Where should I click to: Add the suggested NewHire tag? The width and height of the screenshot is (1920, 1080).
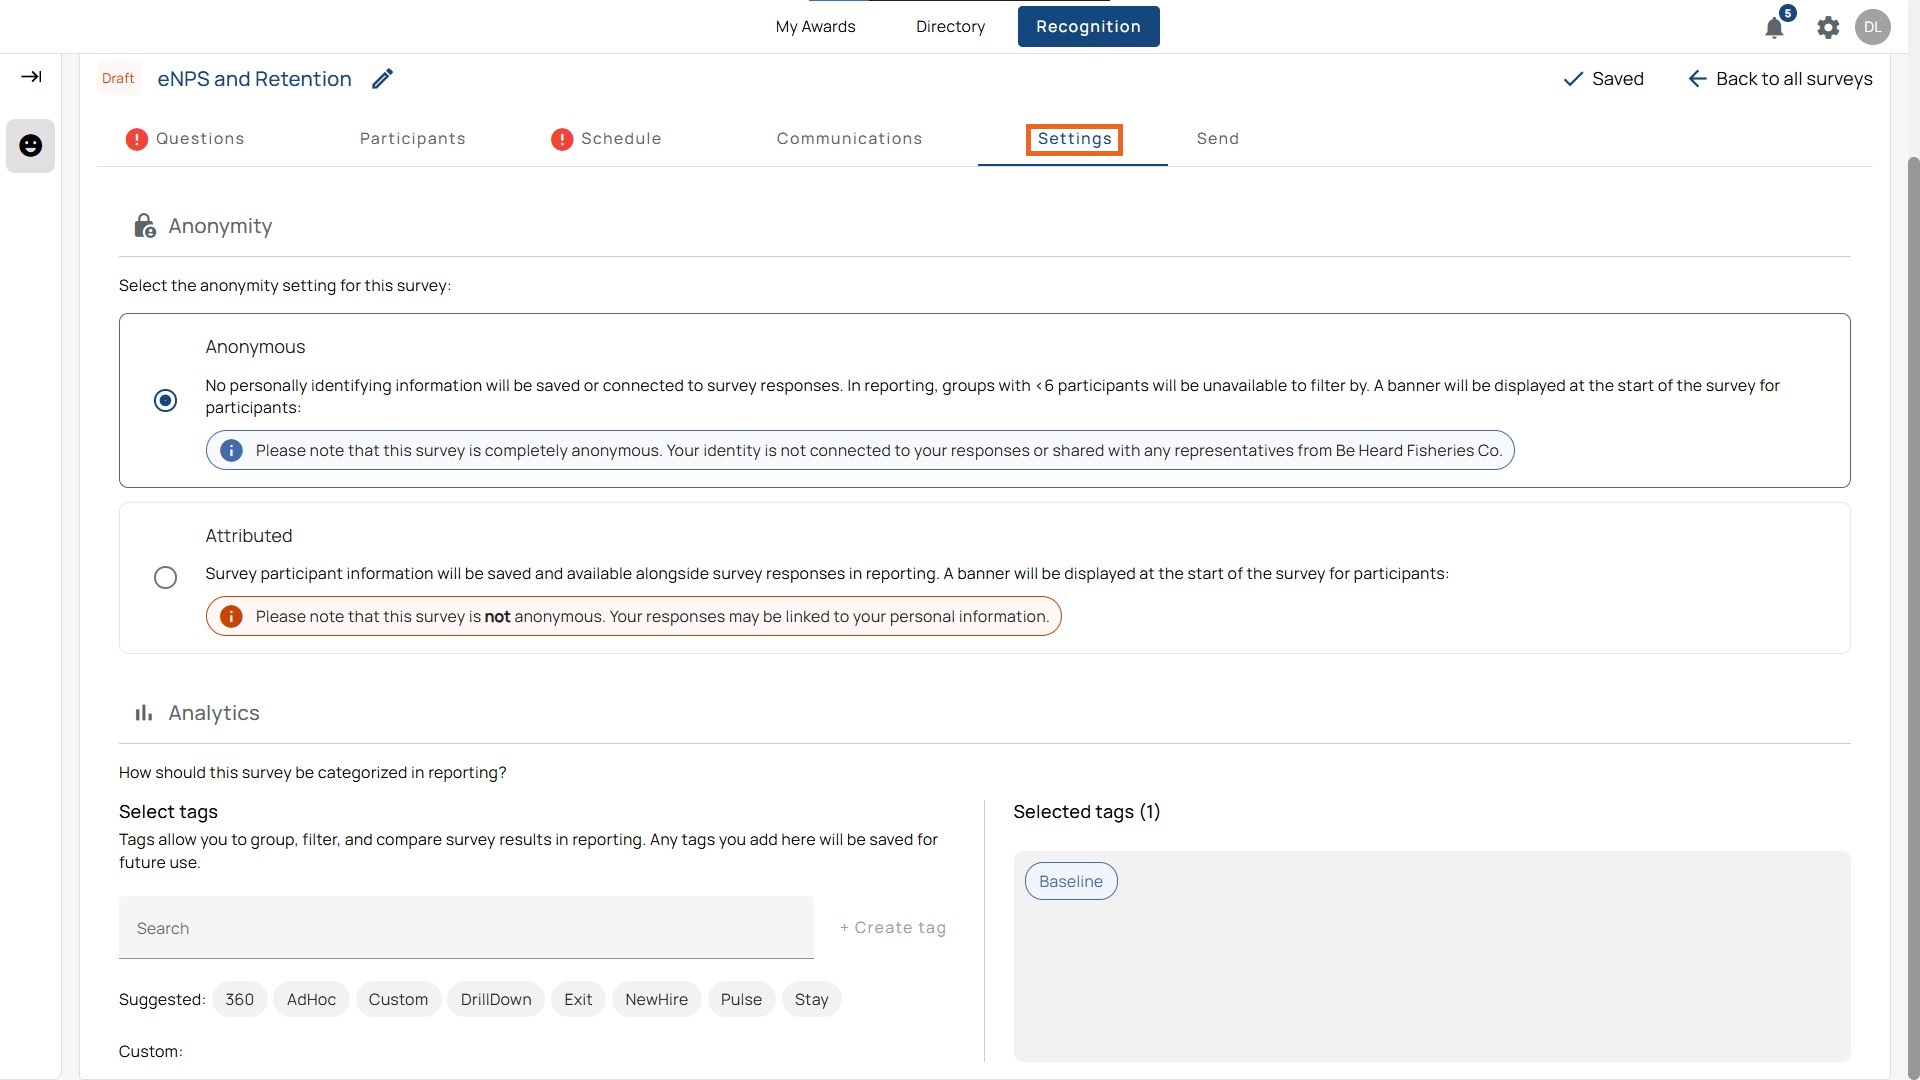(x=656, y=999)
